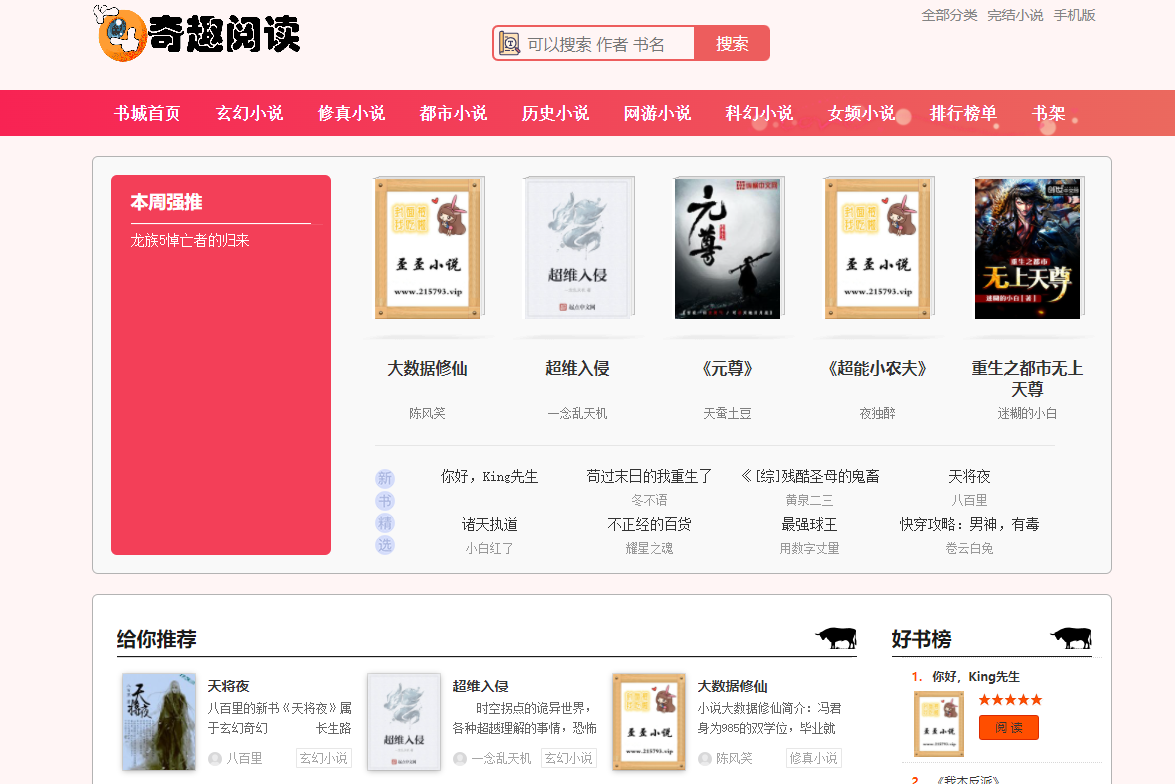The width and height of the screenshot is (1175, 784).
Task: Open 重生之都市无上天尊 title link
Action: (1027, 379)
